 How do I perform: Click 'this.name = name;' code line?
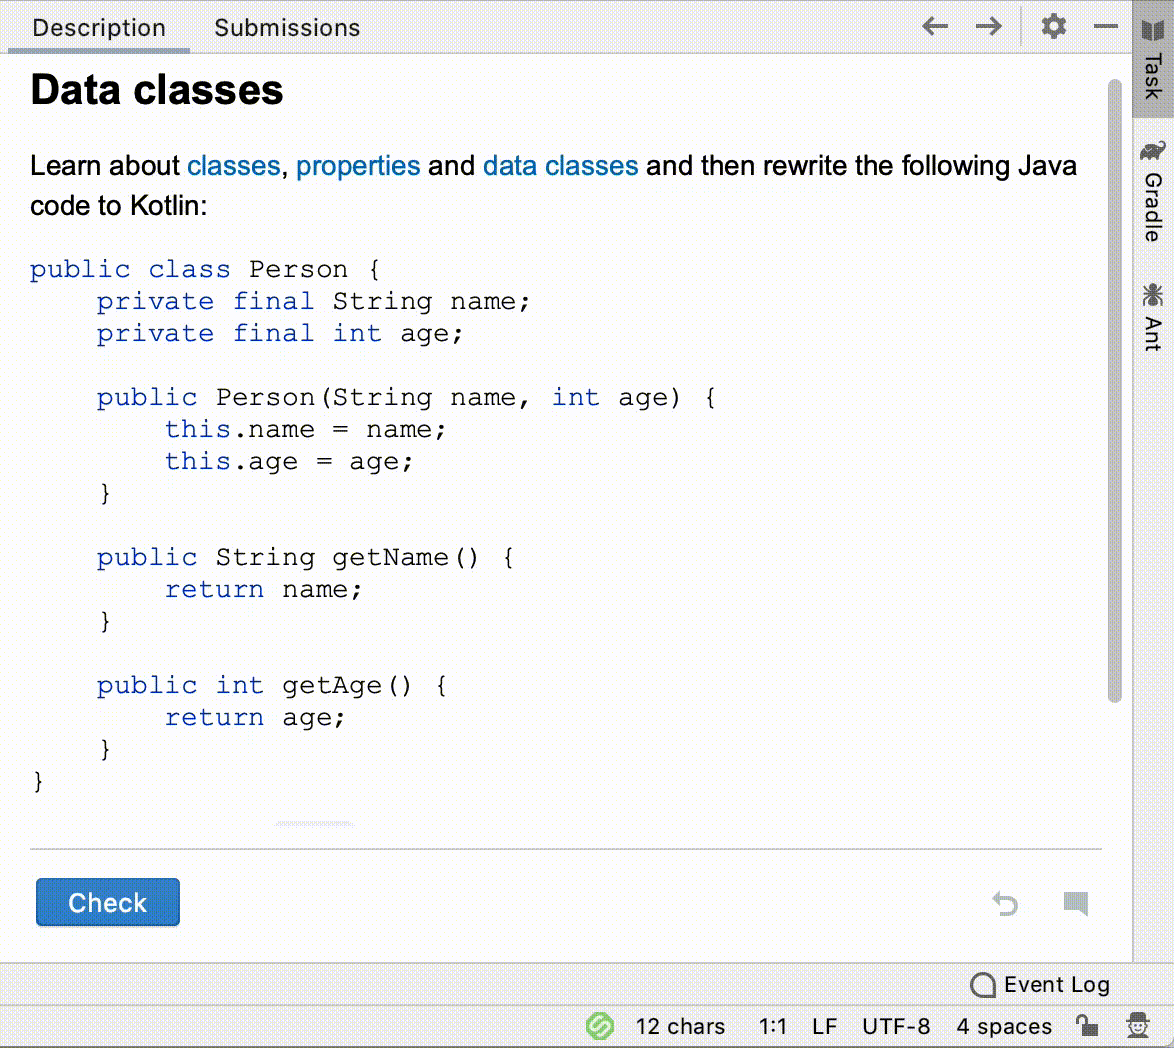tap(305, 430)
